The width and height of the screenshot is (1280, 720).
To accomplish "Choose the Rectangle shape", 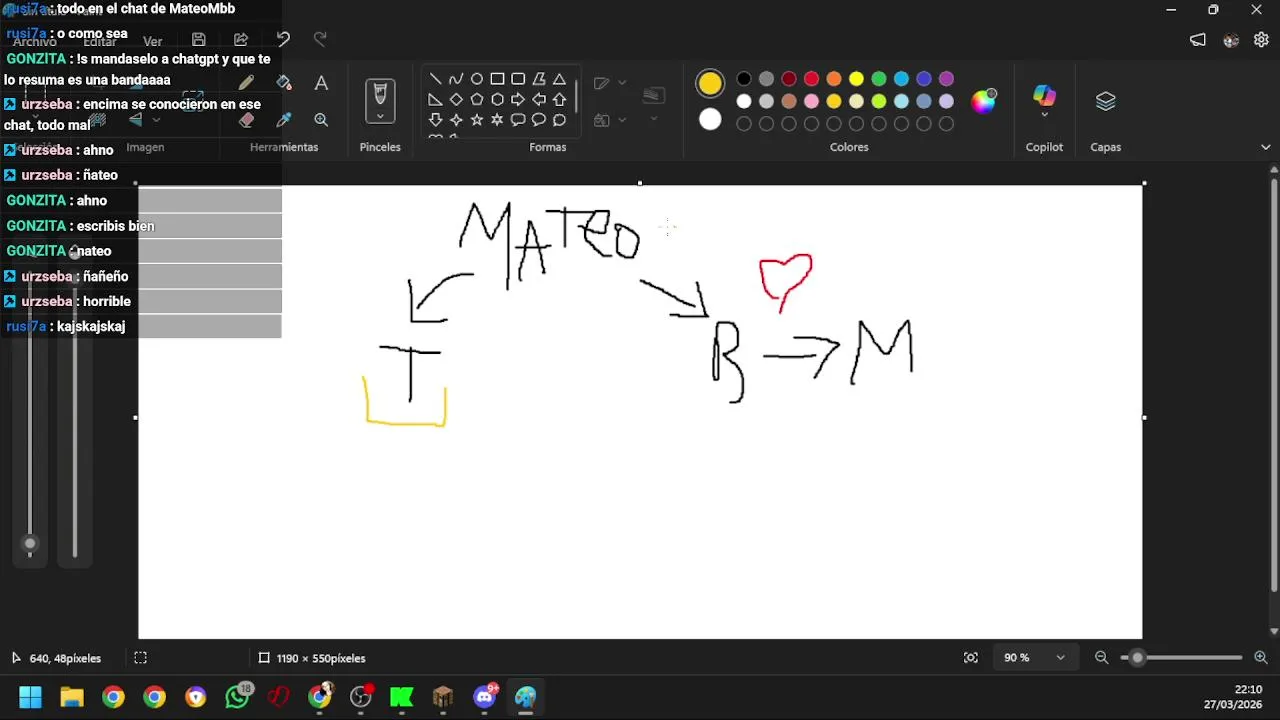I will 497,79.
